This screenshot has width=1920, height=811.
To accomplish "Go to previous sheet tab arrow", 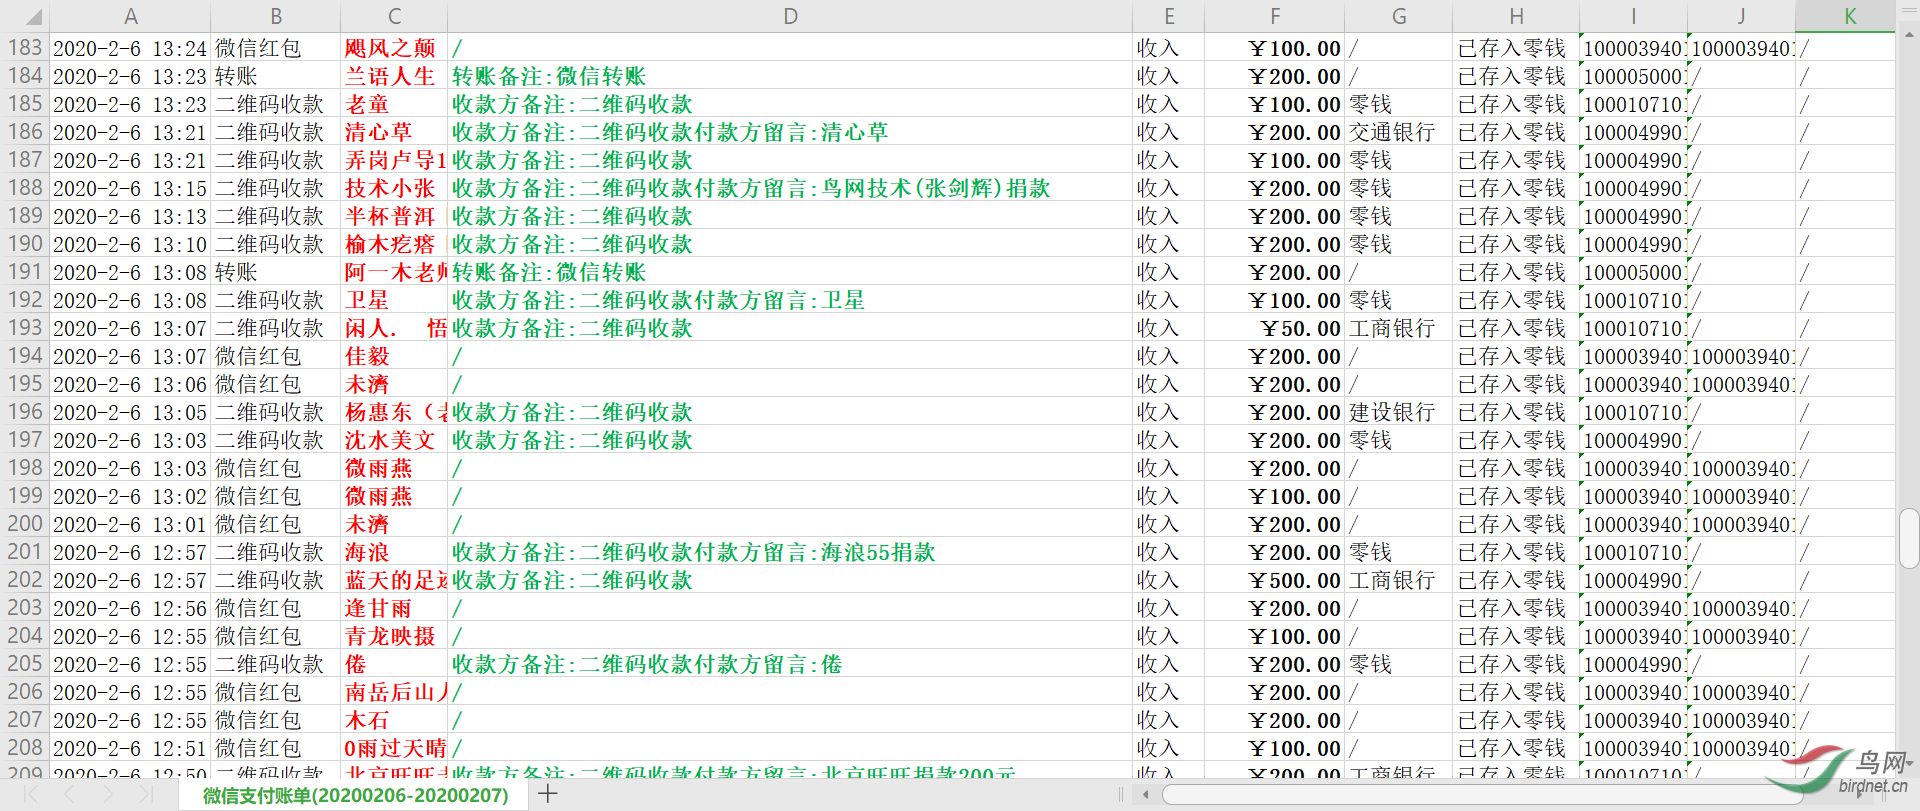I will click(69, 794).
